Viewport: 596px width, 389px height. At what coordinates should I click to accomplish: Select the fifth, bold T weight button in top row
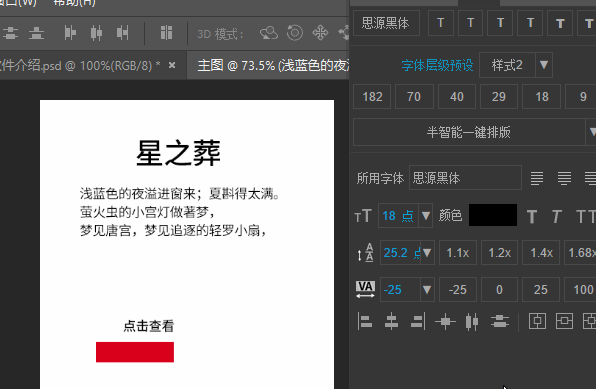click(560, 23)
